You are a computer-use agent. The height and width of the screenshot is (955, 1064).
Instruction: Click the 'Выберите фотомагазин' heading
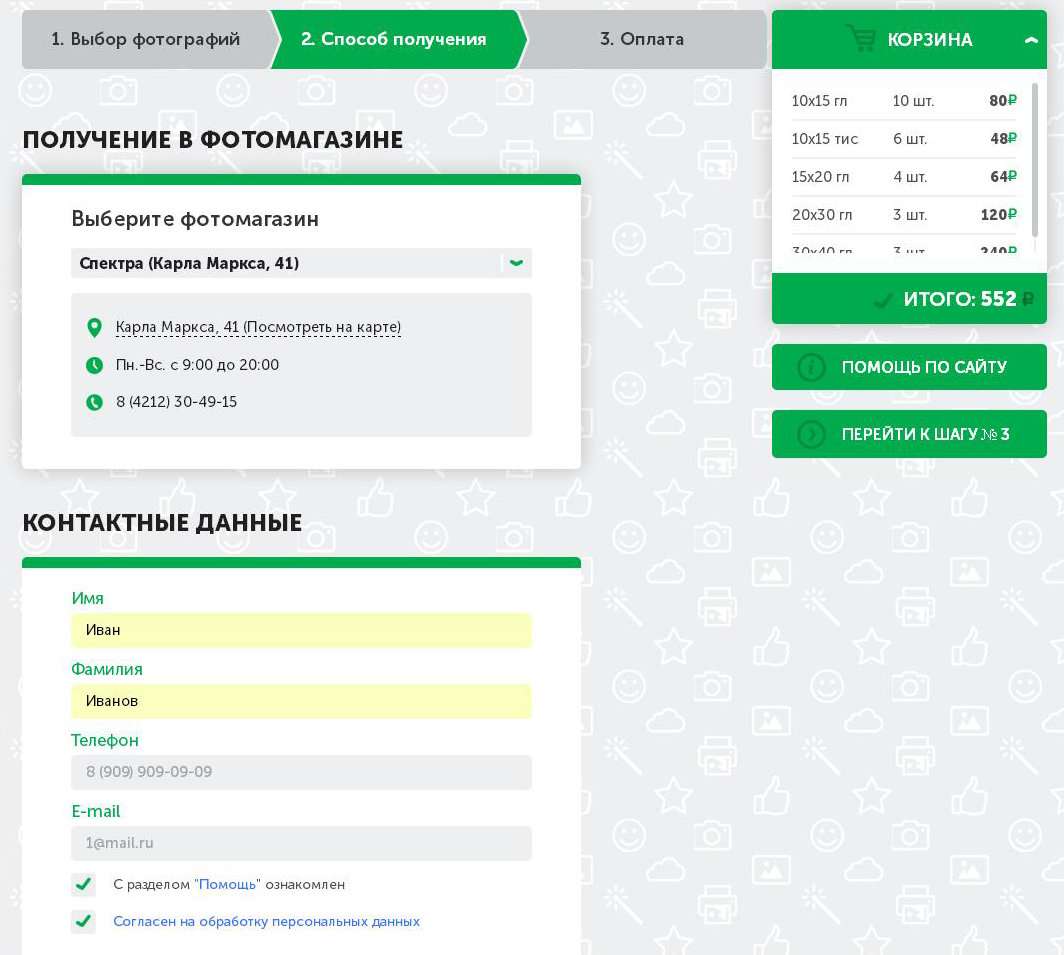(x=195, y=219)
